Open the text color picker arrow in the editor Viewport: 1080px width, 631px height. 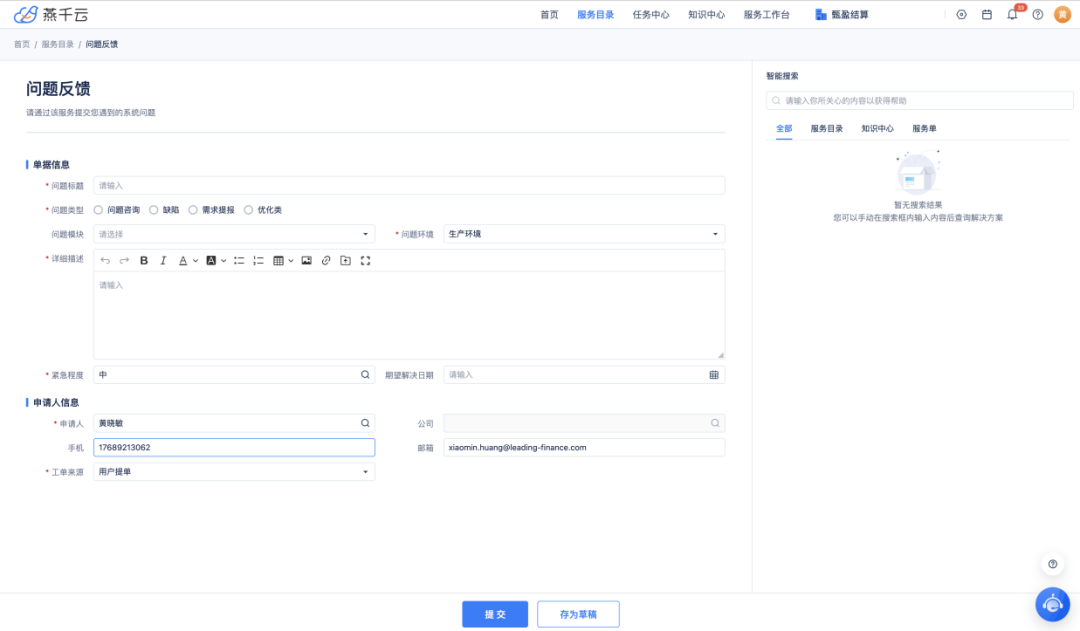pyautogui.click(x=195, y=261)
